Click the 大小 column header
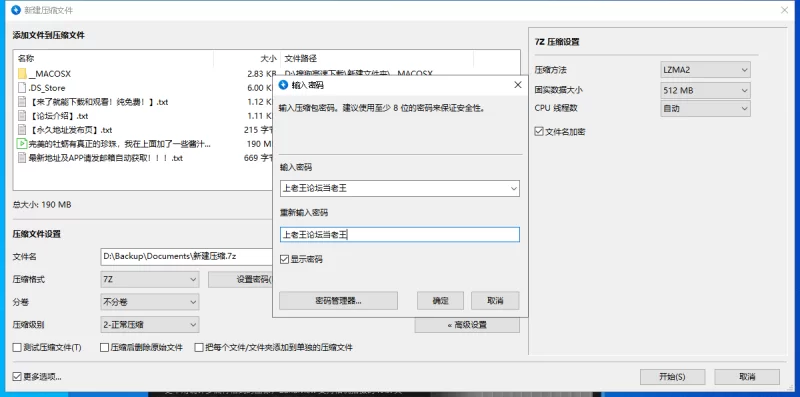This screenshot has height=397, width=800. [x=268, y=58]
